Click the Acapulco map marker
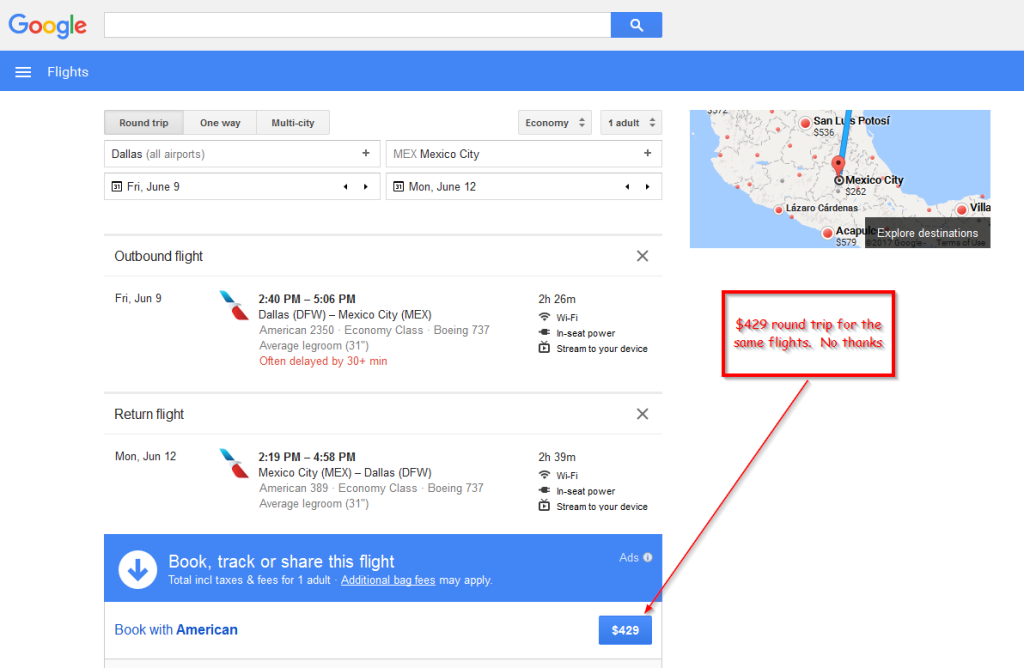1024x668 pixels. point(827,232)
